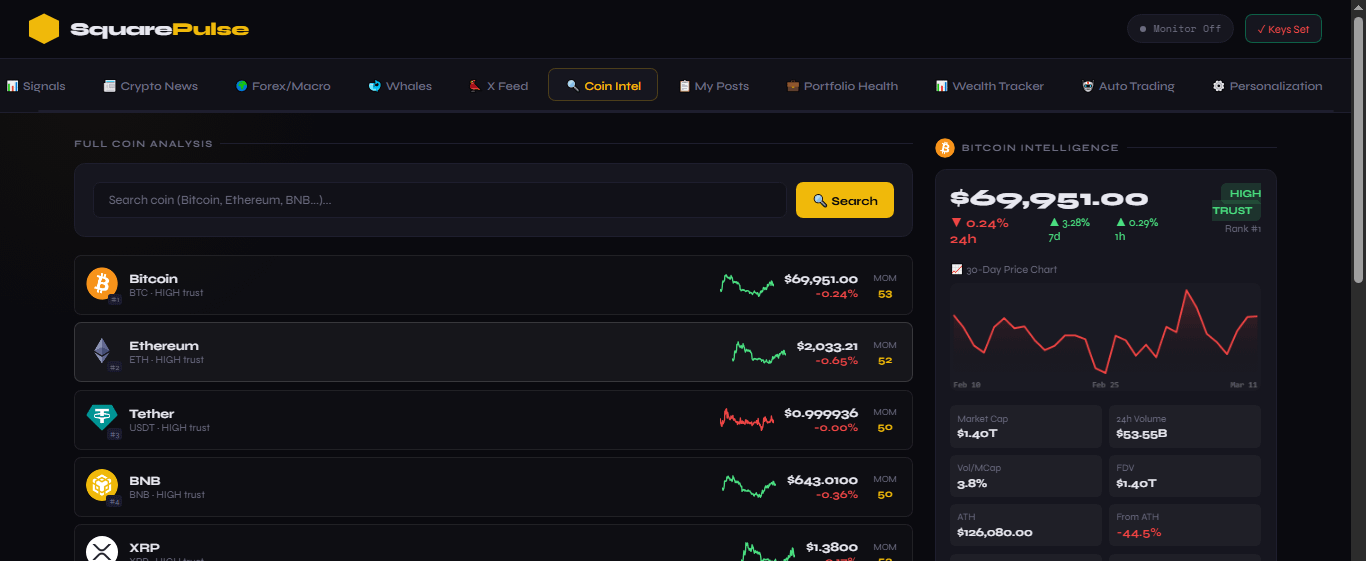Click the Bitcoin row sparkline chart
This screenshot has height=561, width=1366.
[x=747, y=285]
